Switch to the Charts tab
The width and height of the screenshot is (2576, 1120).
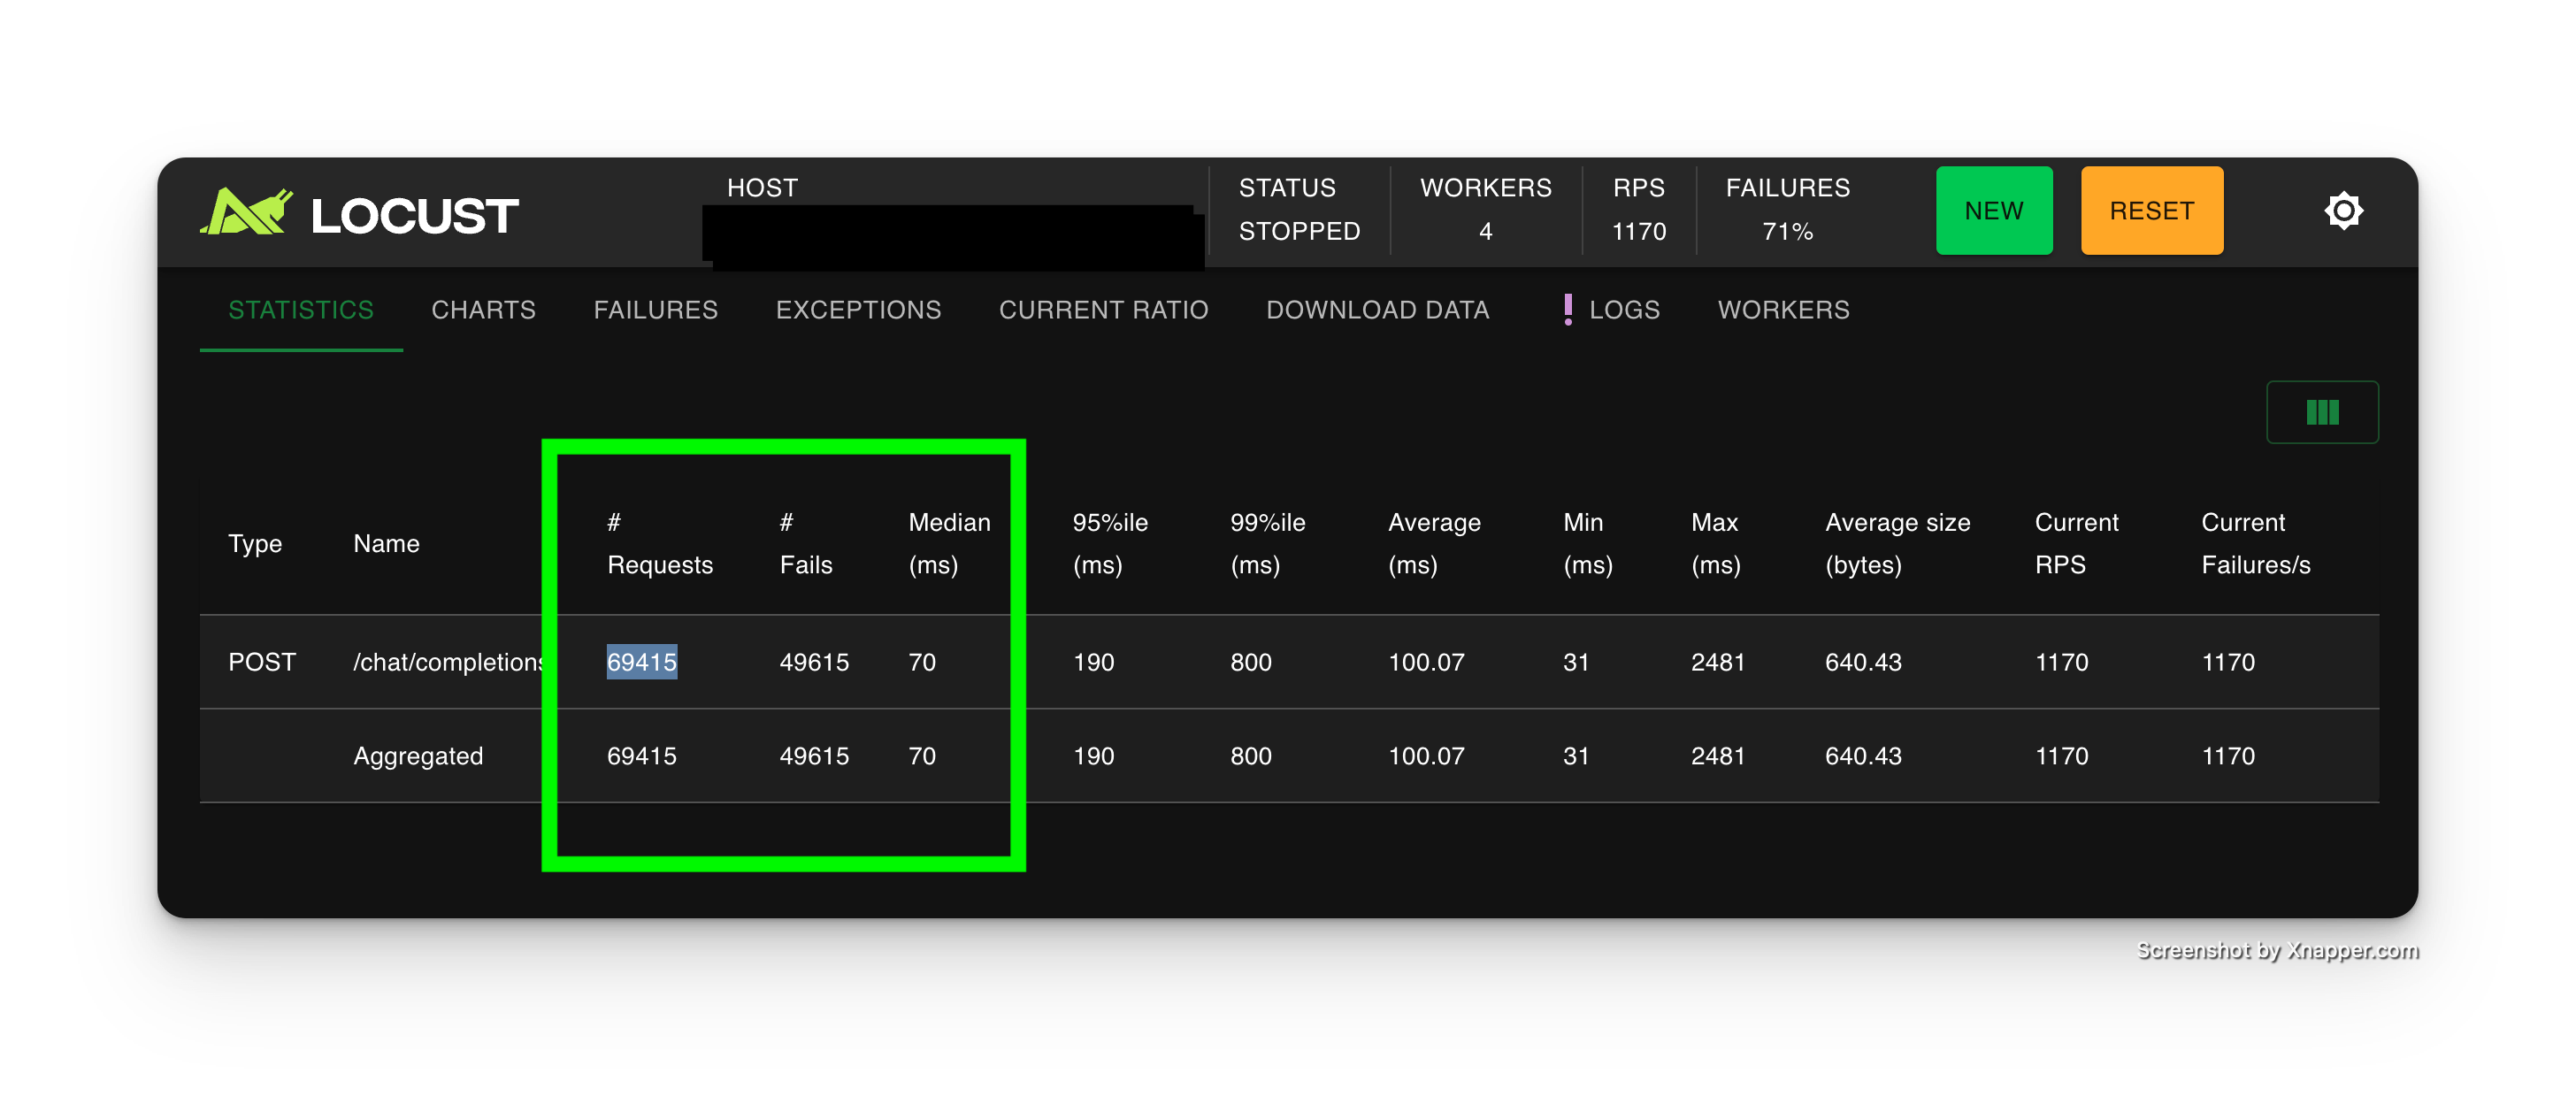[x=483, y=310]
